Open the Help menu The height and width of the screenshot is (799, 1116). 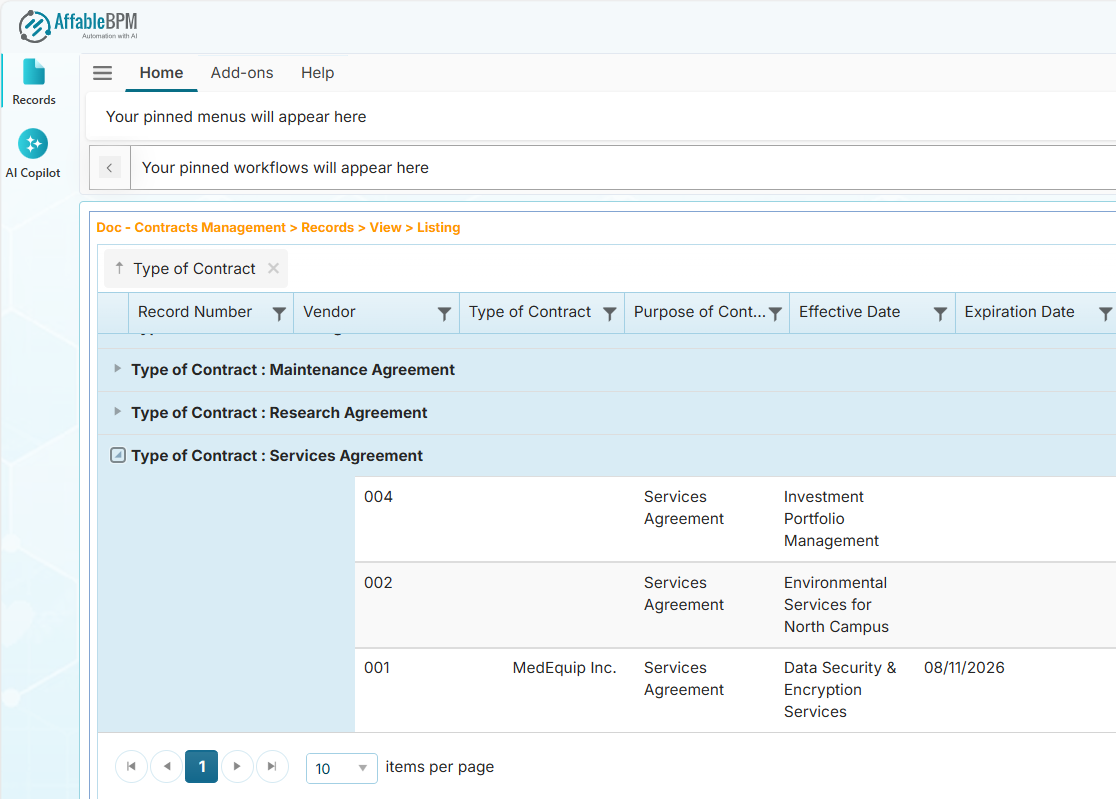click(317, 72)
